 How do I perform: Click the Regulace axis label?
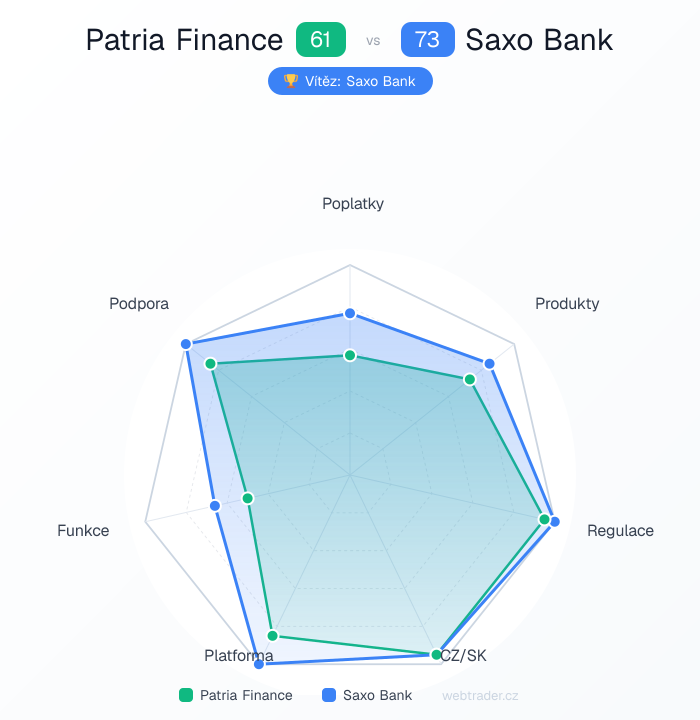pyautogui.click(x=620, y=530)
